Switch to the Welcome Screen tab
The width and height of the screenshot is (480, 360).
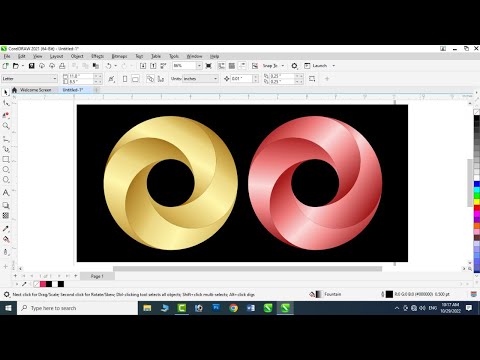pos(35,90)
